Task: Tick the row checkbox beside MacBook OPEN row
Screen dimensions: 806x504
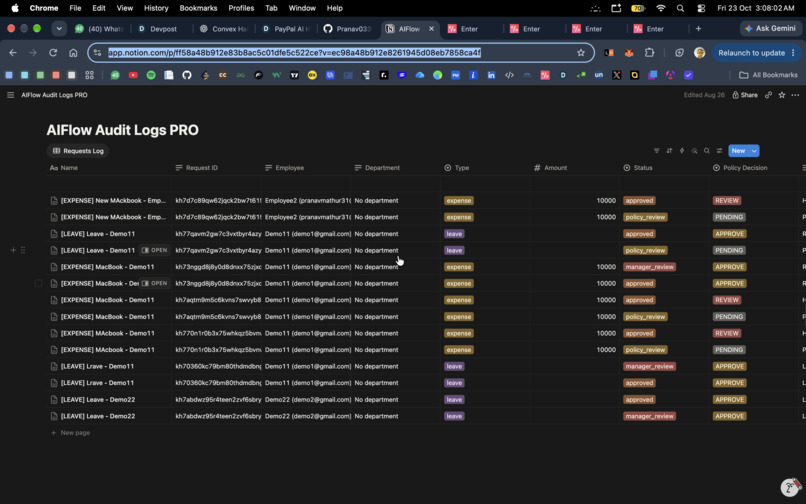Action: click(38, 283)
